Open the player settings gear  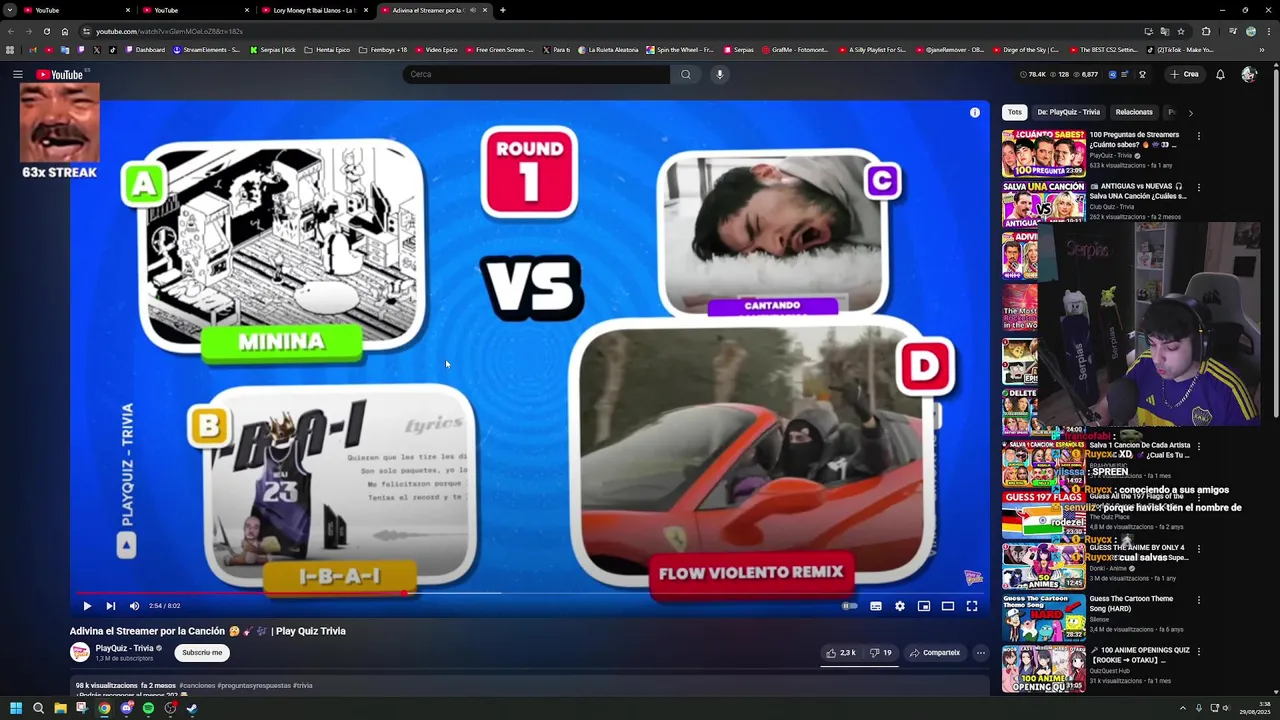click(x=900, y=606)
